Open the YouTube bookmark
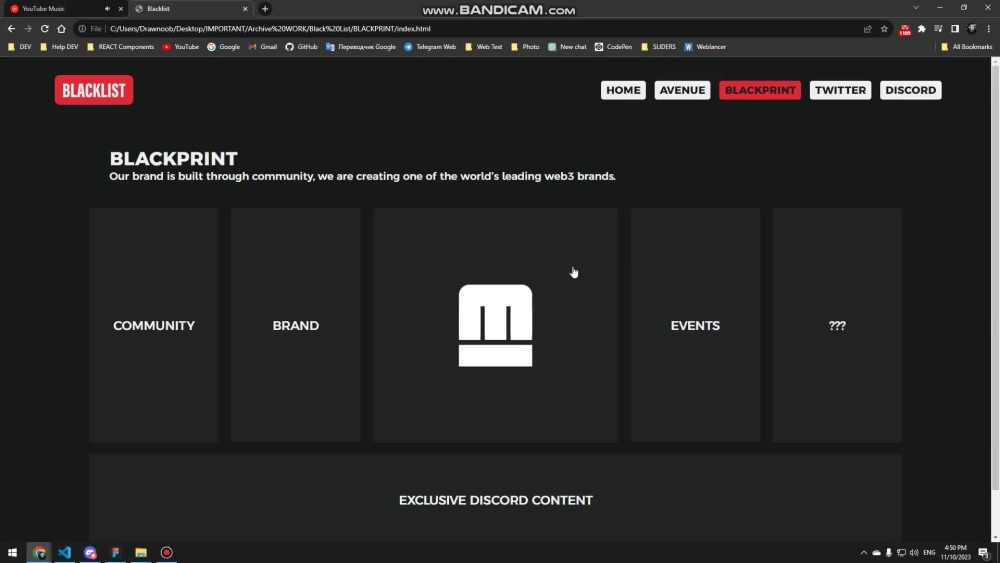The image size is (1000, 563). 180,47
